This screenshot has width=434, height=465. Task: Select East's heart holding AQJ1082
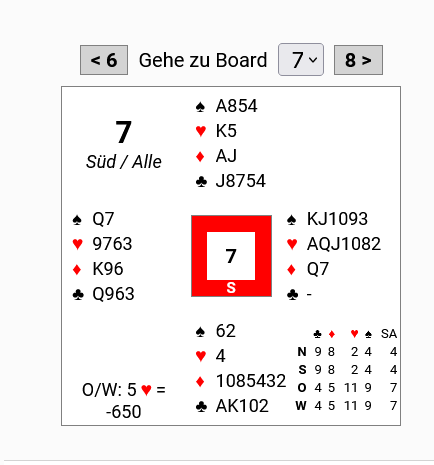tap(344, 244)
